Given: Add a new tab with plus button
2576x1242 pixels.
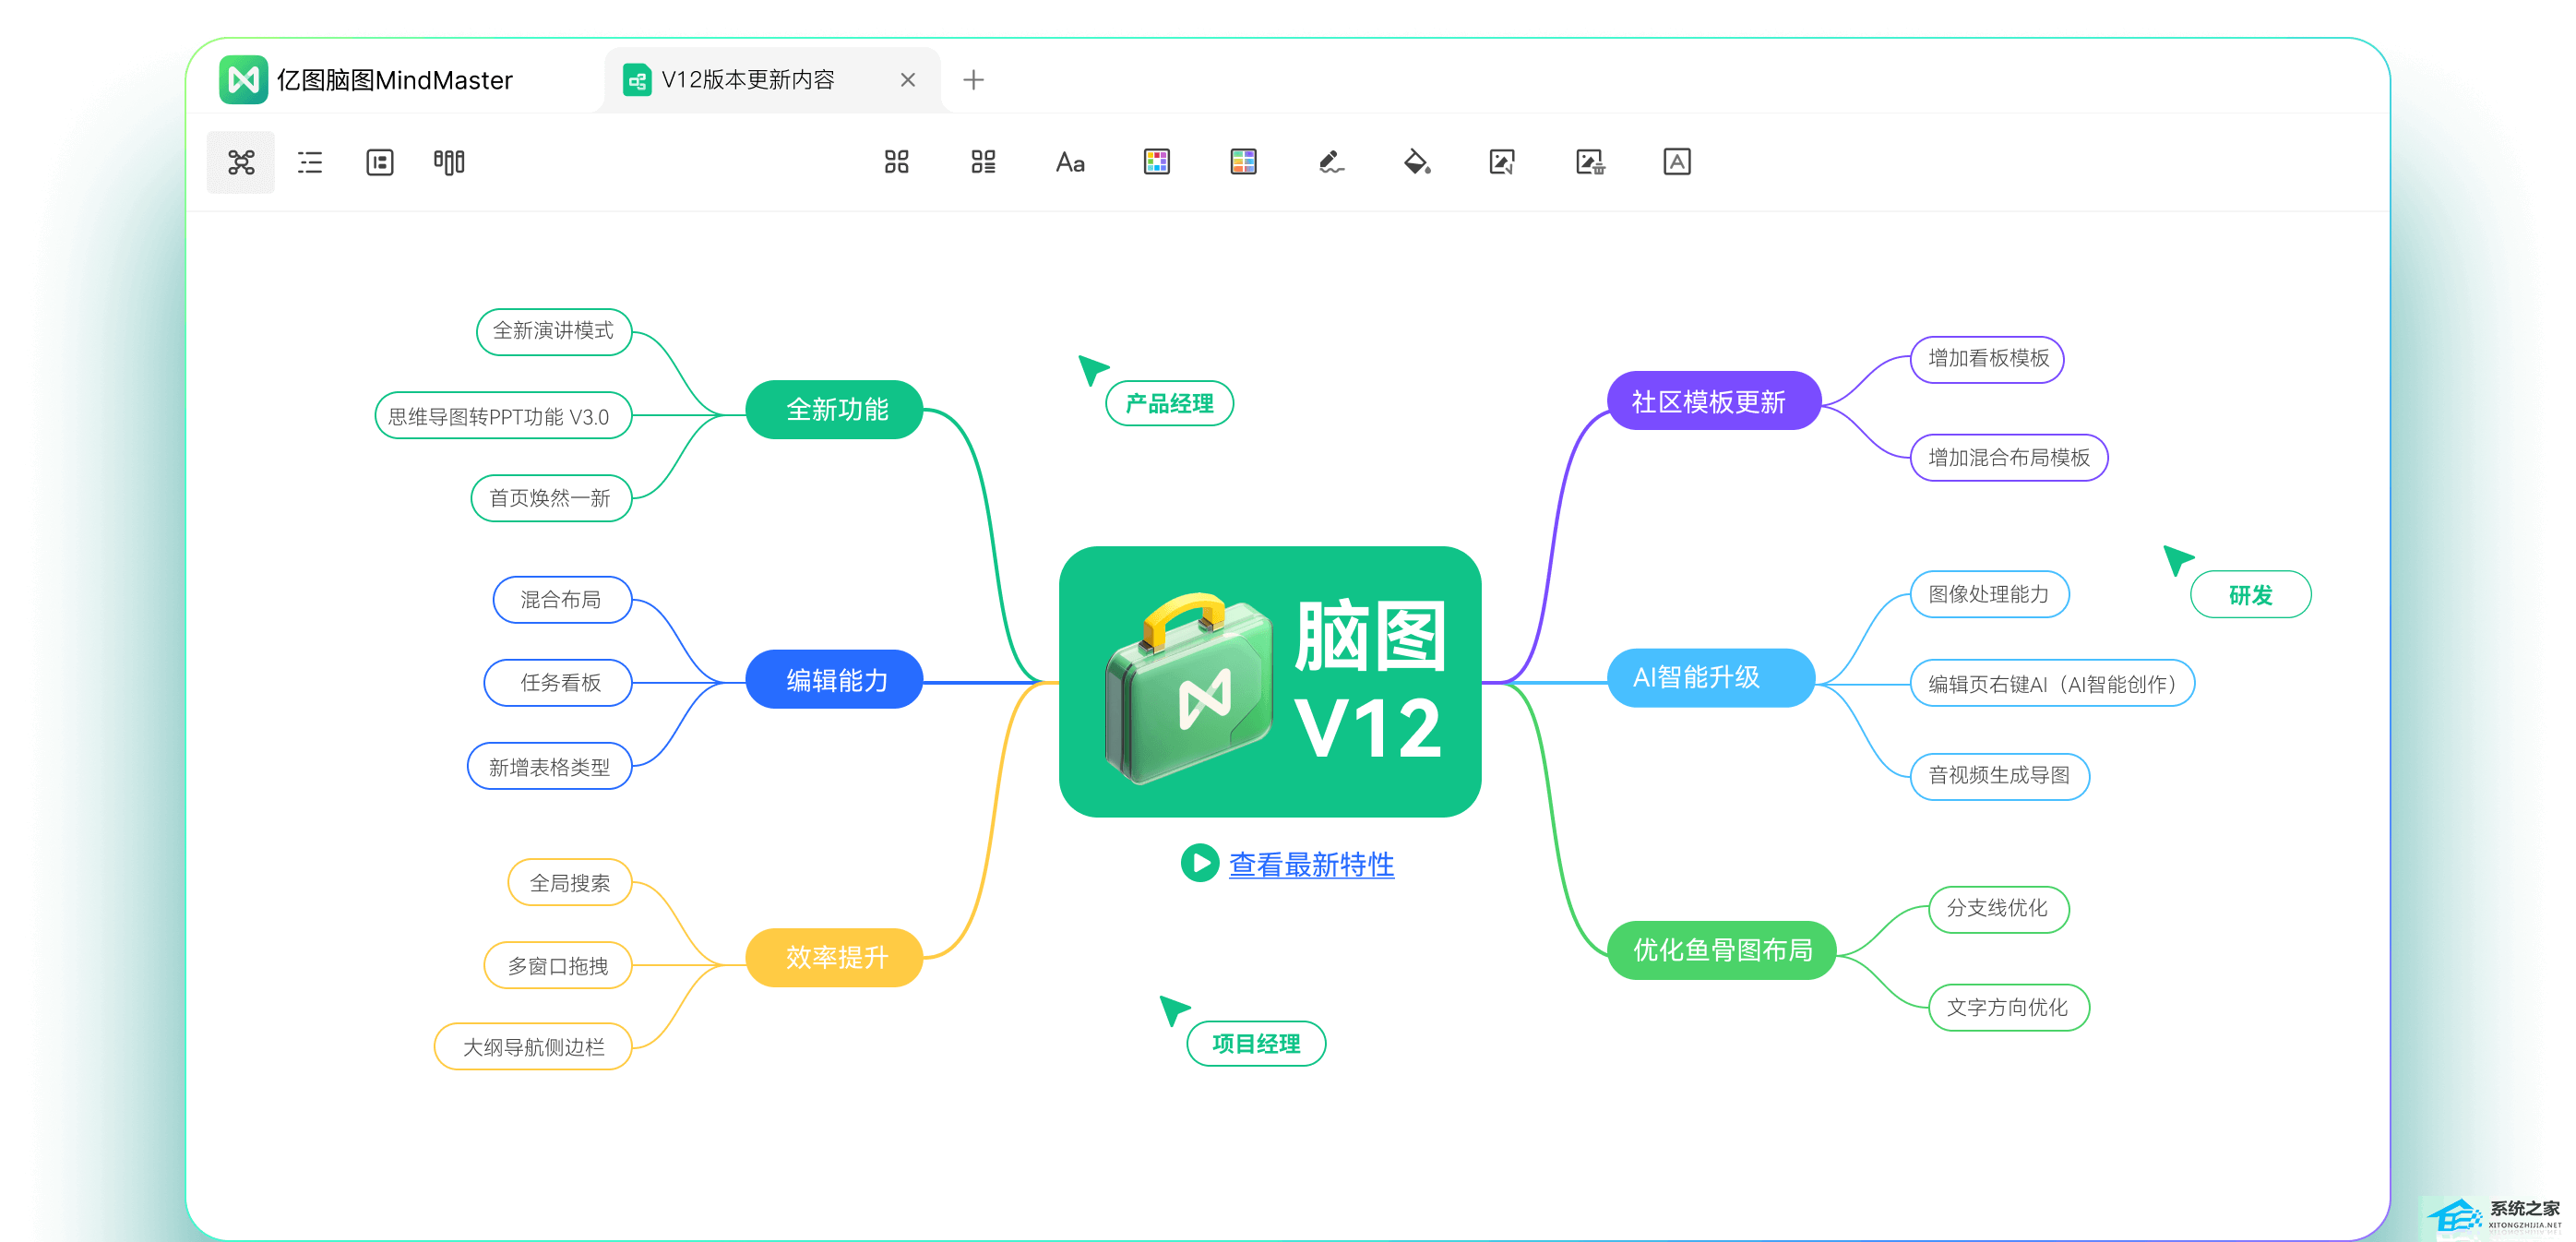Looking at the screenshot, I should click(x=974, y=80).
